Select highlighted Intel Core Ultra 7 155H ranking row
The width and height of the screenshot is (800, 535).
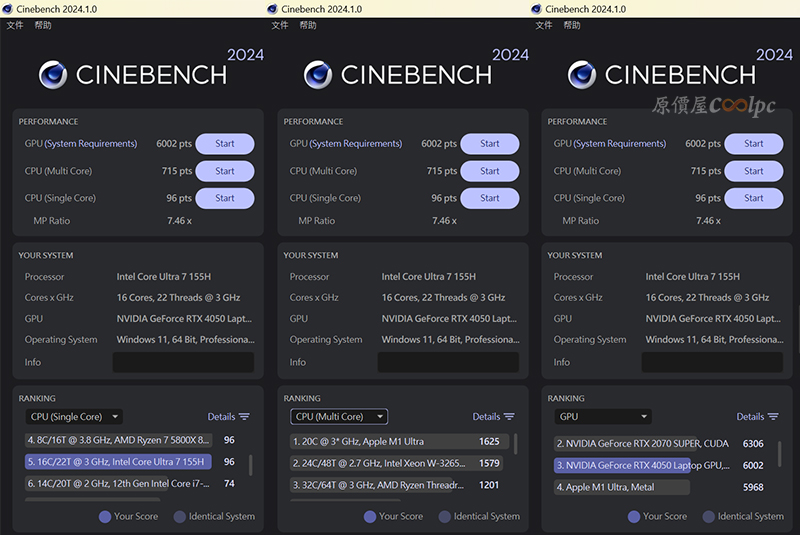[131, 462]
